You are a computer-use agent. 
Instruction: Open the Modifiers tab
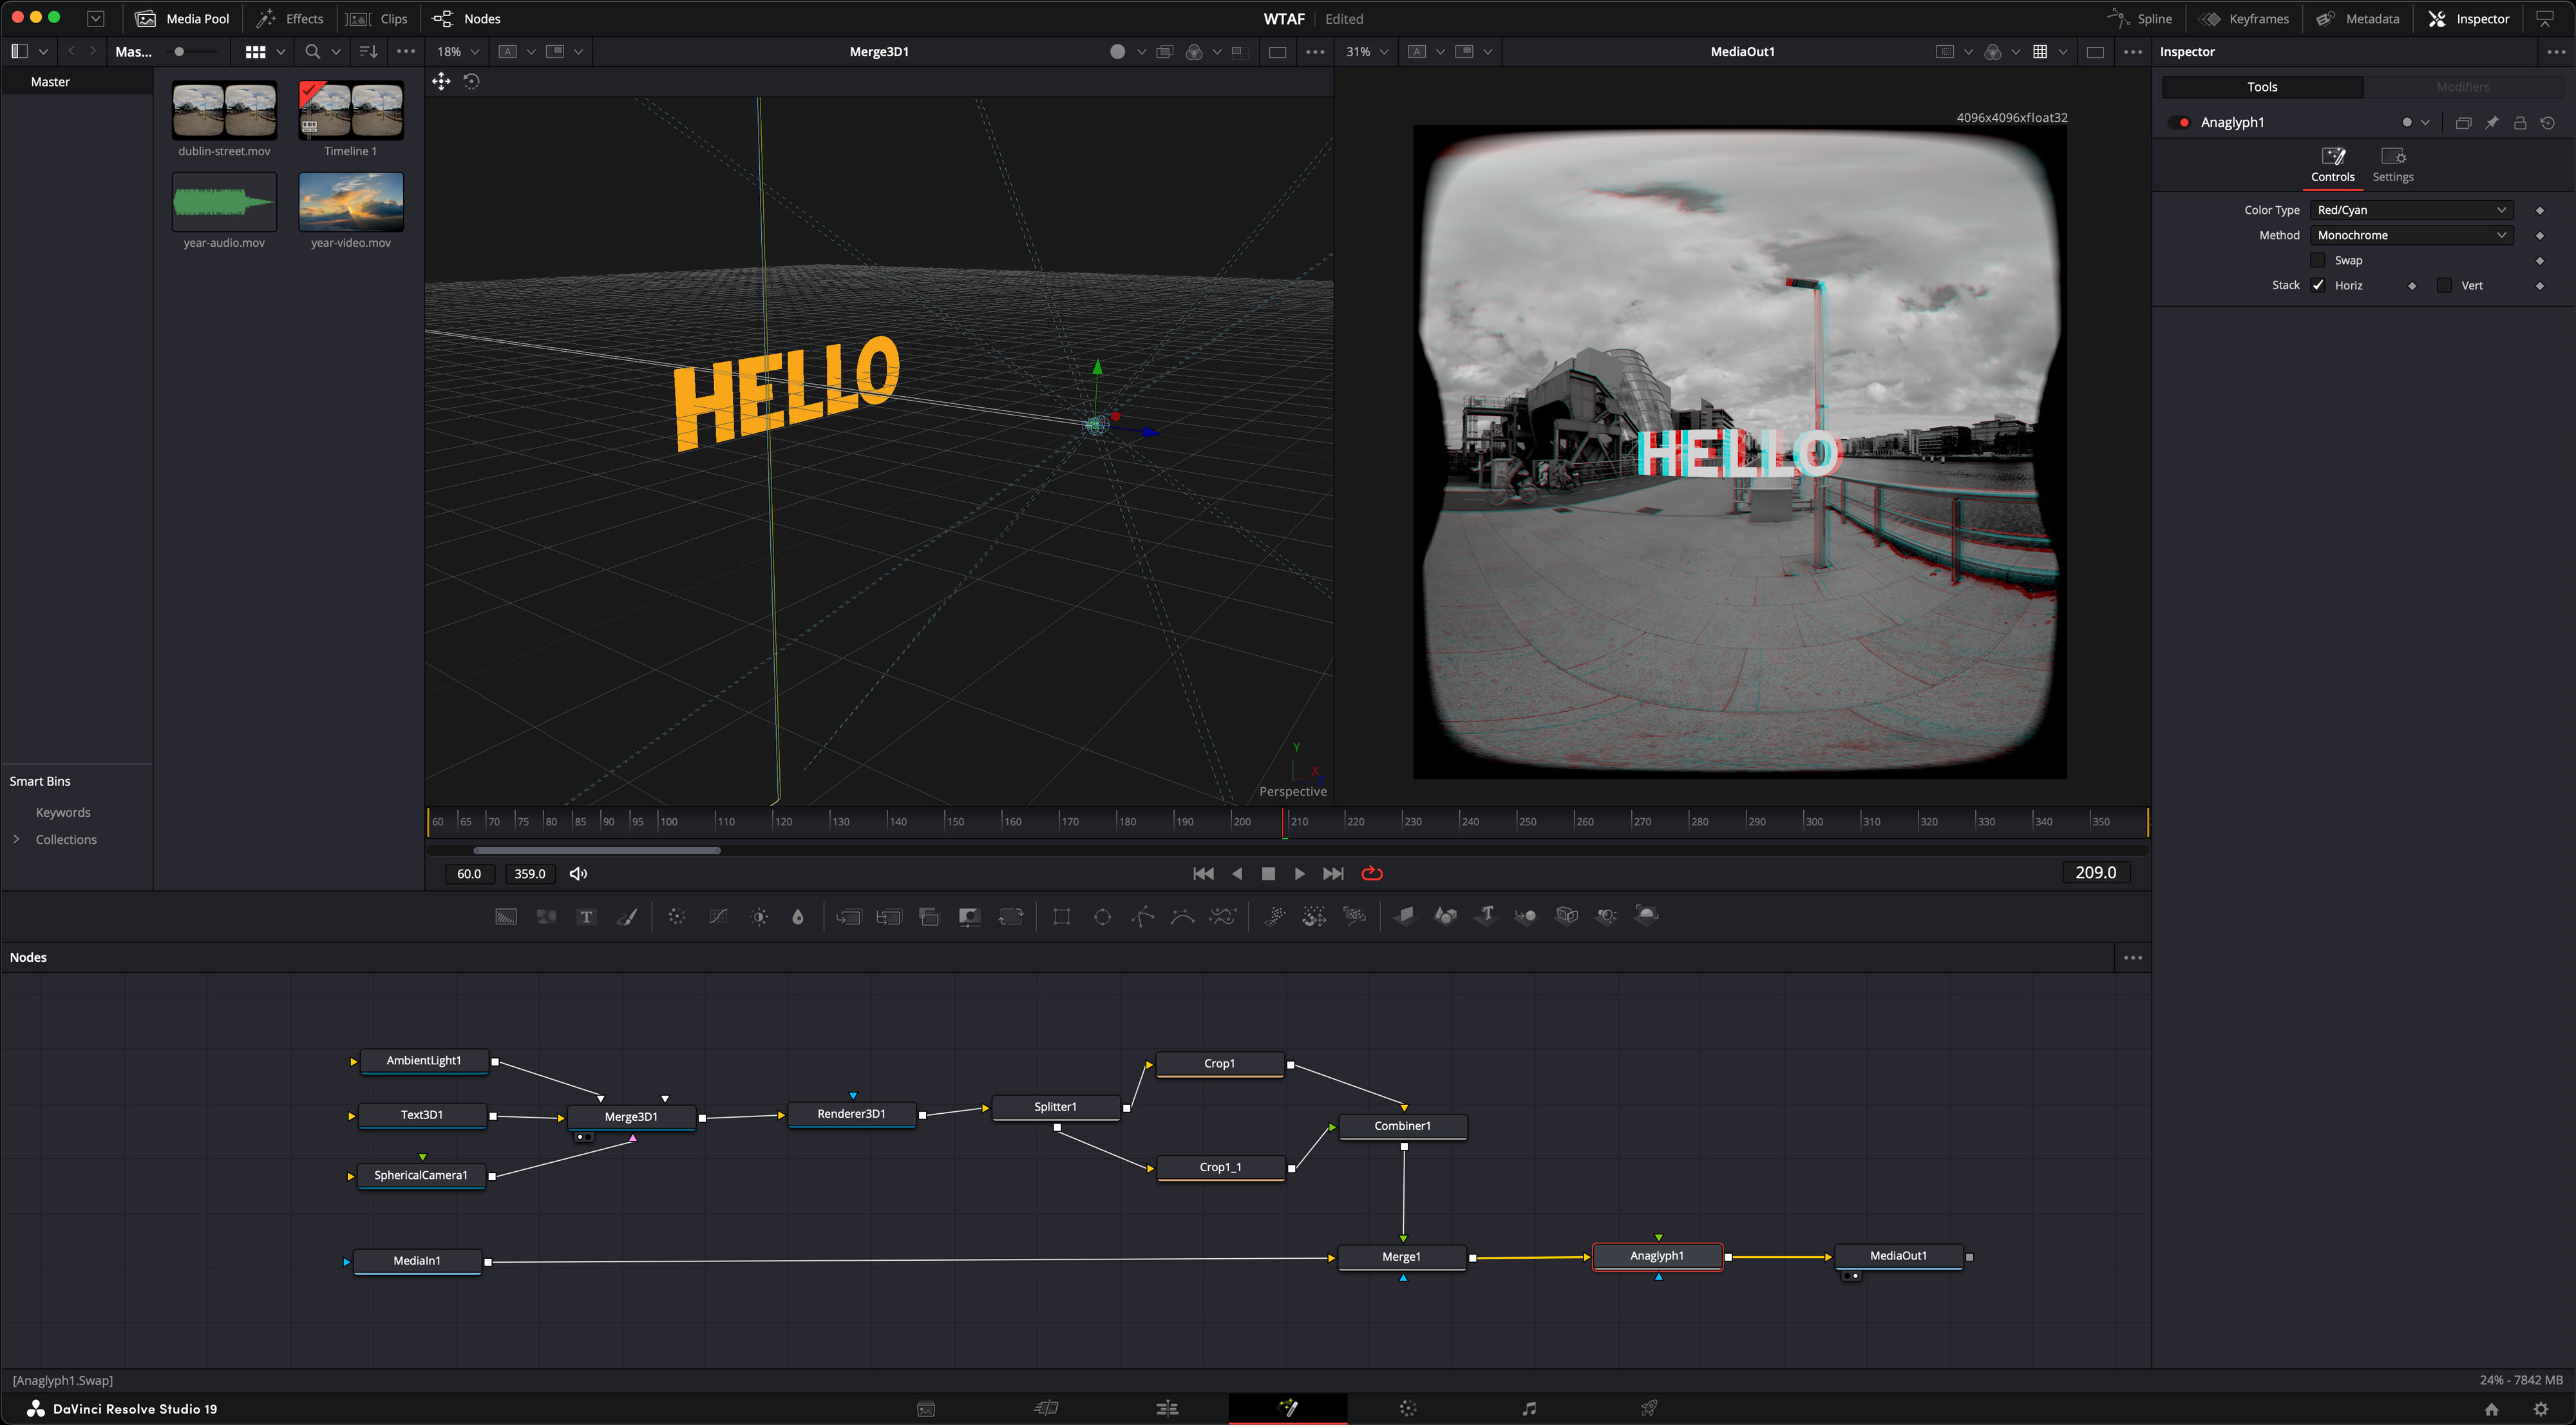click(x=2462, y=87)
